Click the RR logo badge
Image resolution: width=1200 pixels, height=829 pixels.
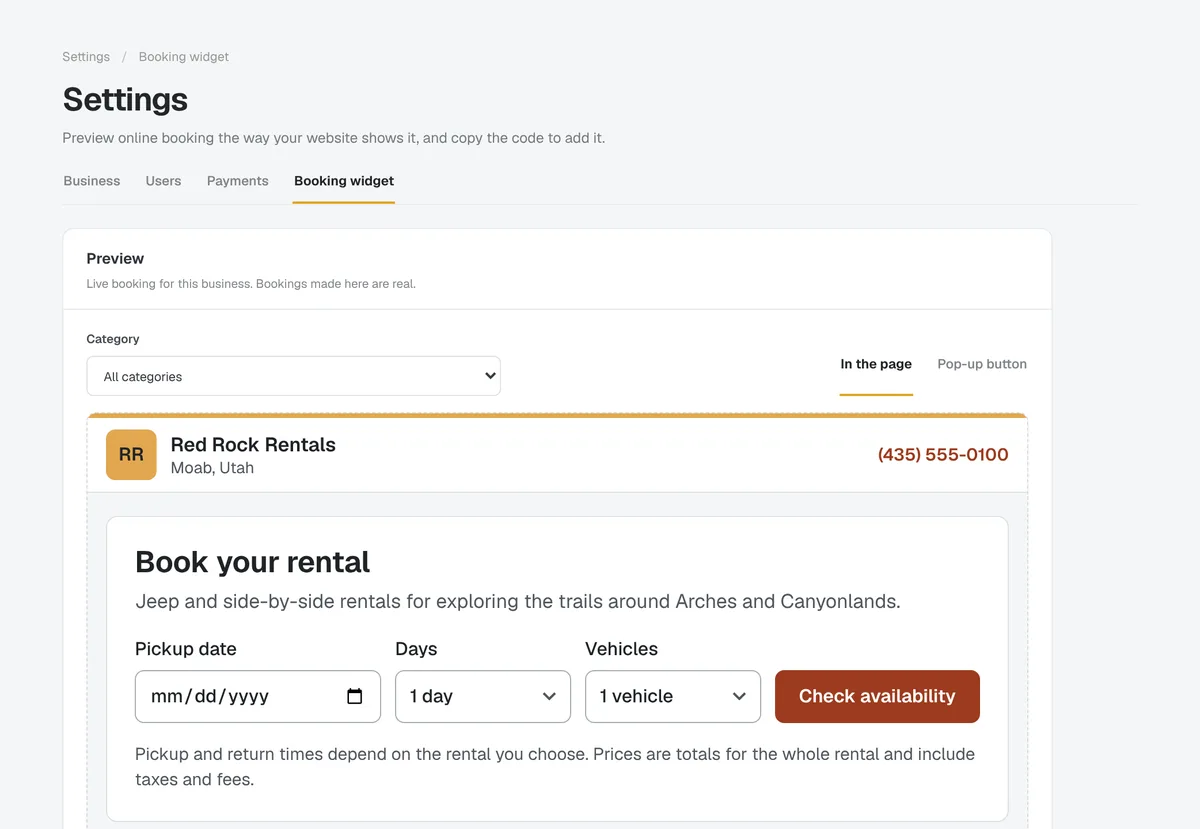131,455
